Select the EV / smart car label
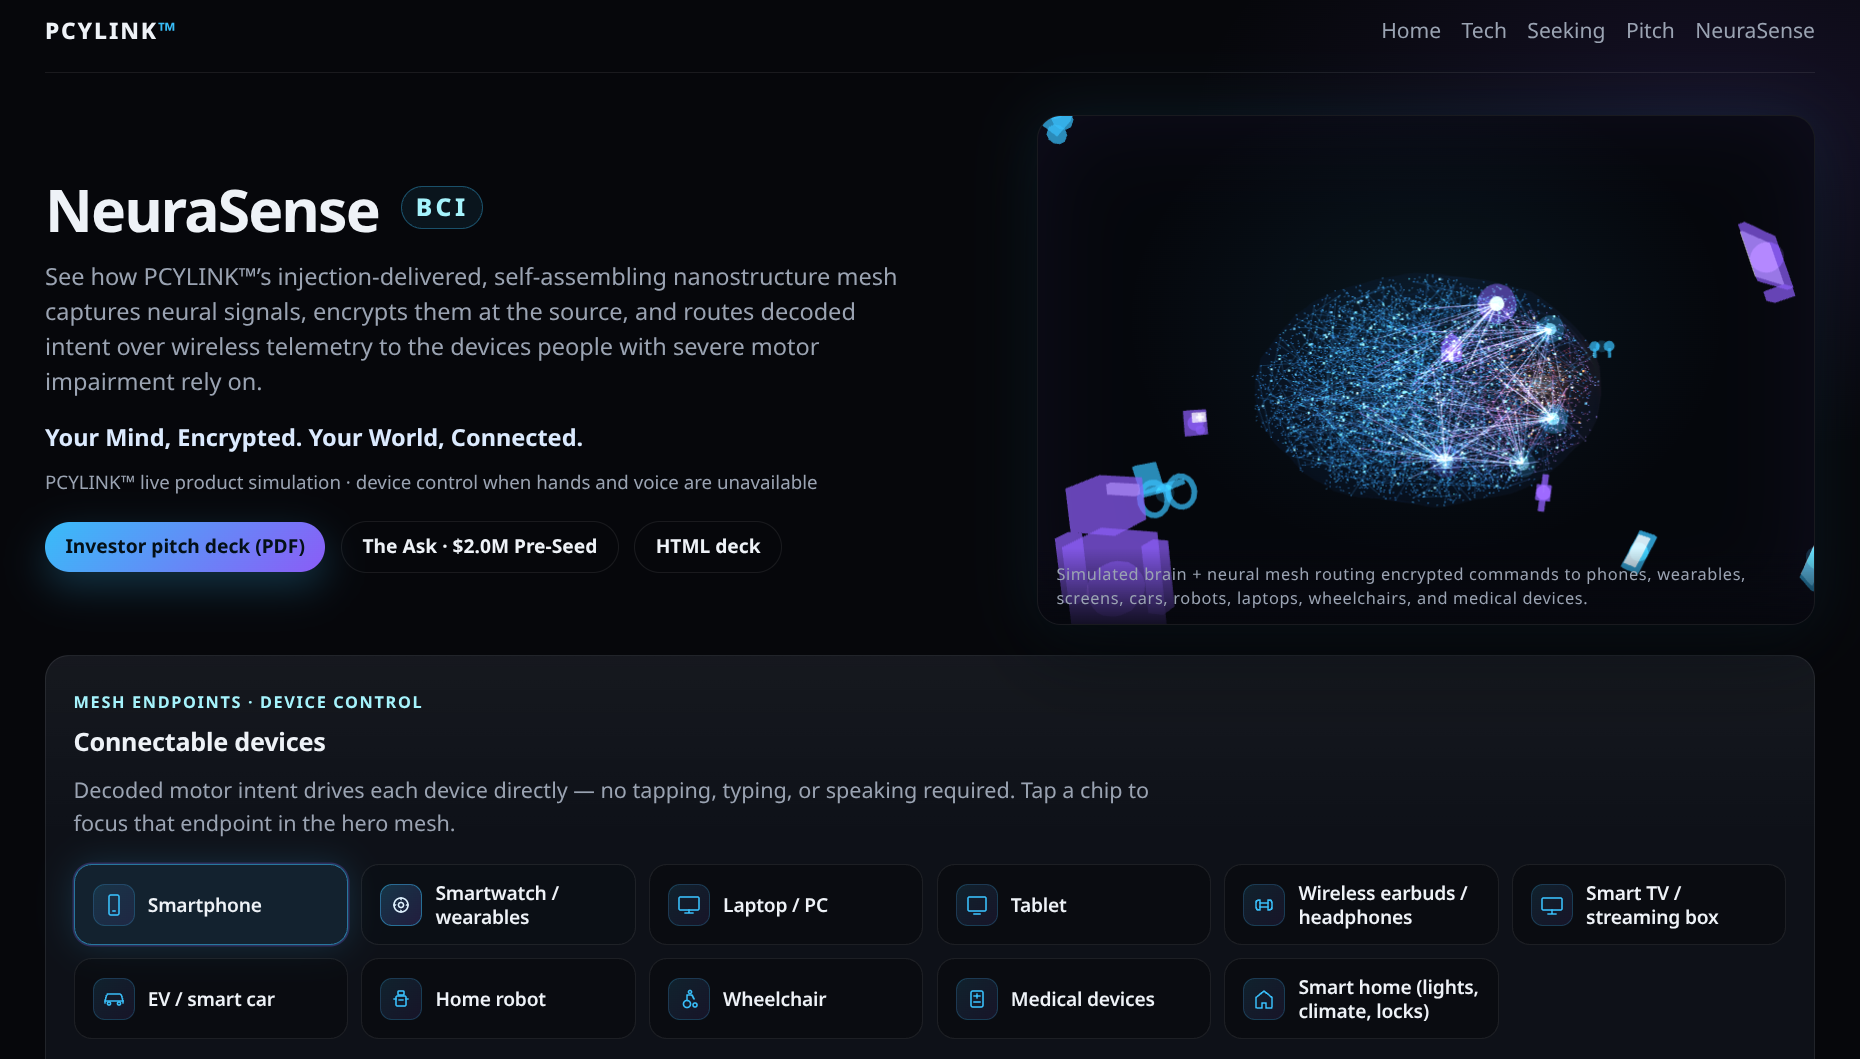This screenshot has height=1059, width=1860. point(211,999)
